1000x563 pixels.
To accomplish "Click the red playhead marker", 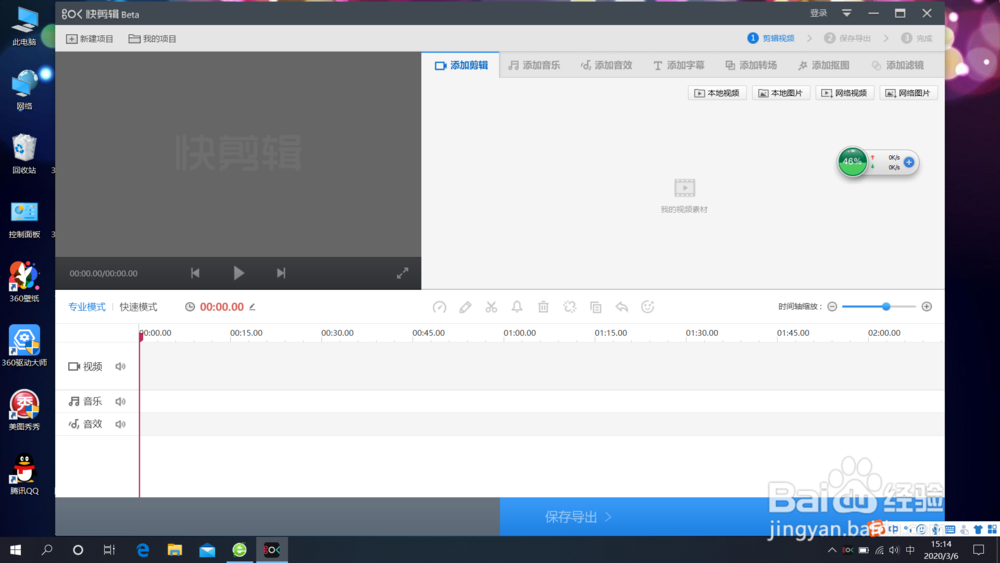I will pos(141,336).
